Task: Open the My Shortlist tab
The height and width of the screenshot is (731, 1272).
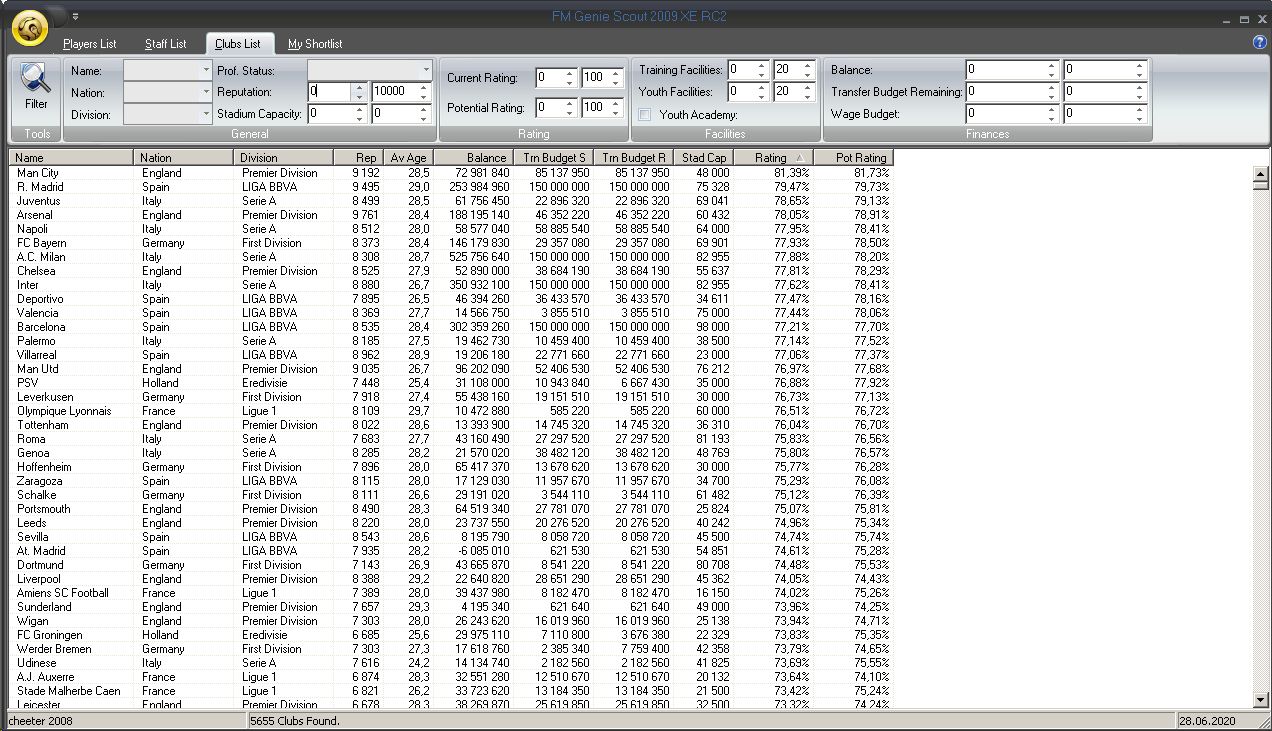Action: tap(315, 44)
